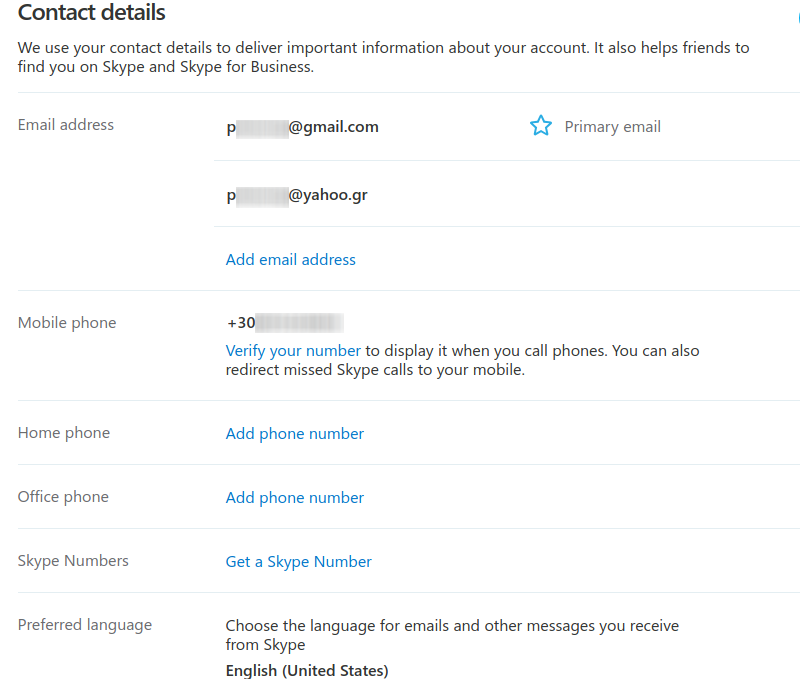800x700 pixels.
Task: Click the contact details description paragraph
Action: click(383, 57)
